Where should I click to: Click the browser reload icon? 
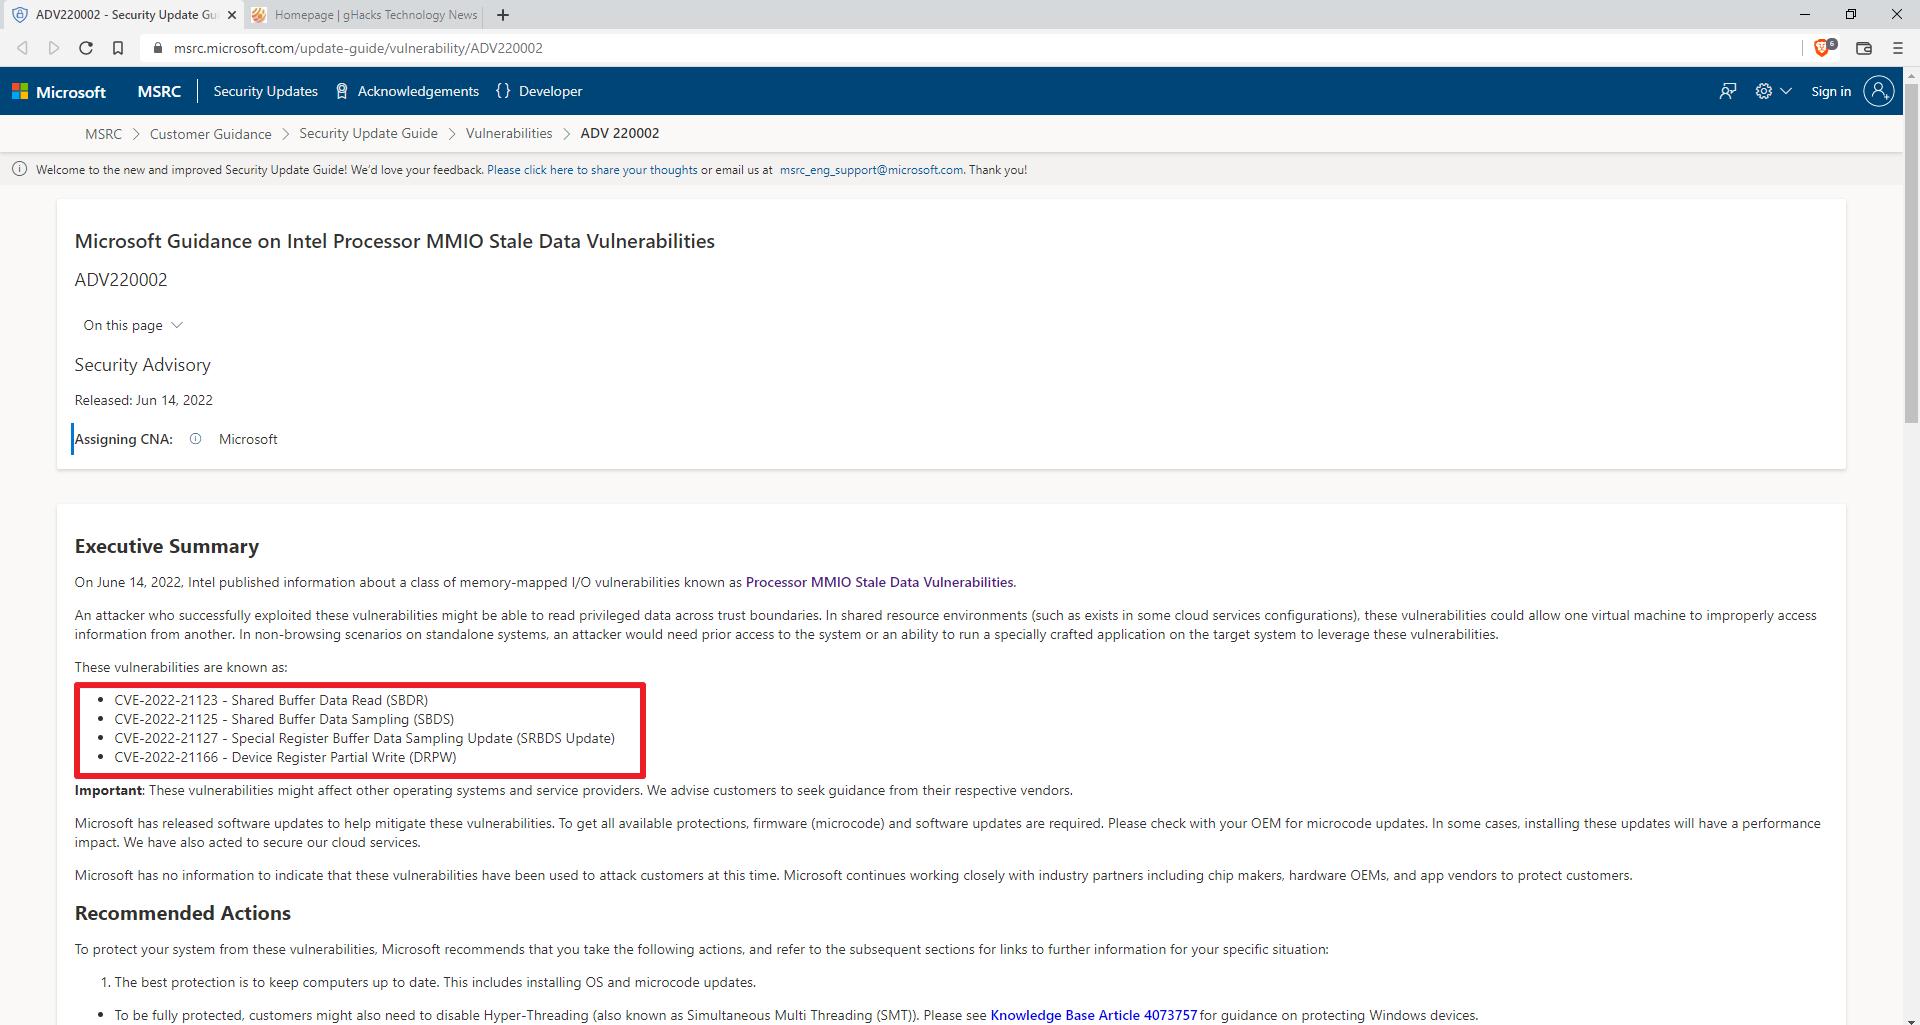[x=86, y=48]
